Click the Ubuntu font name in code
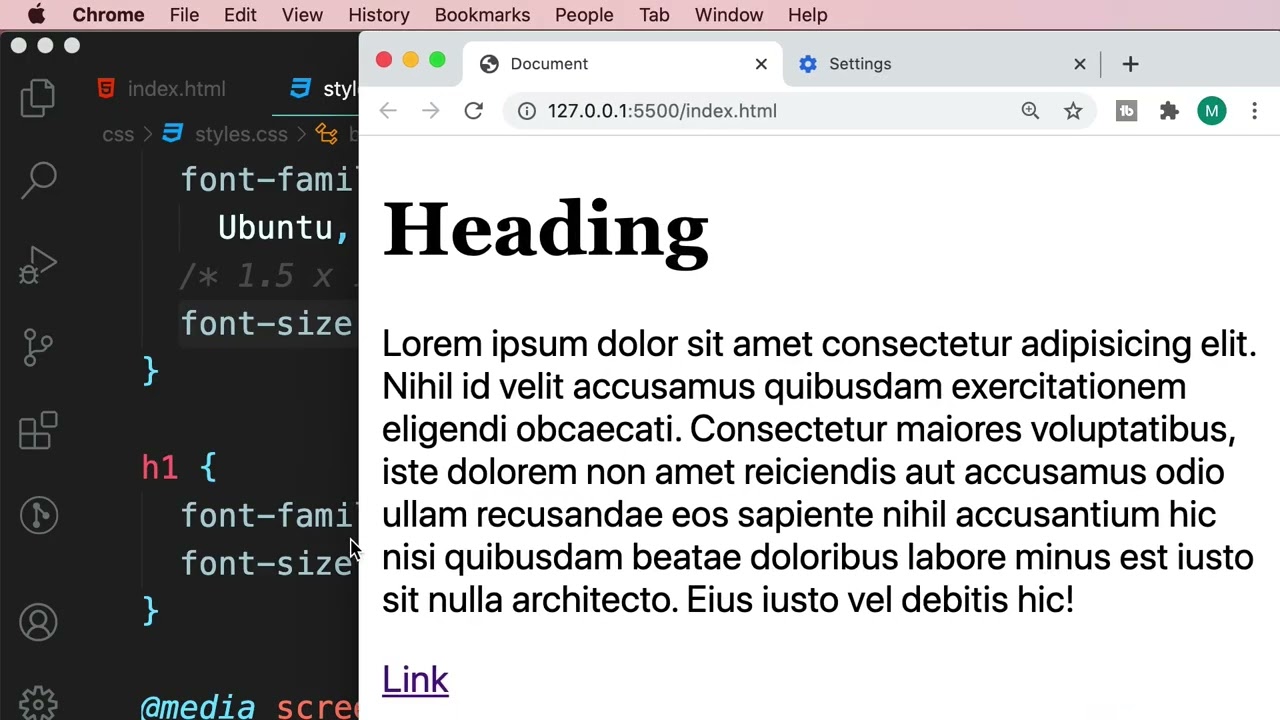The height and width of the screenshot is (720, 1280). pyautogui.click(x=275, y=228)
